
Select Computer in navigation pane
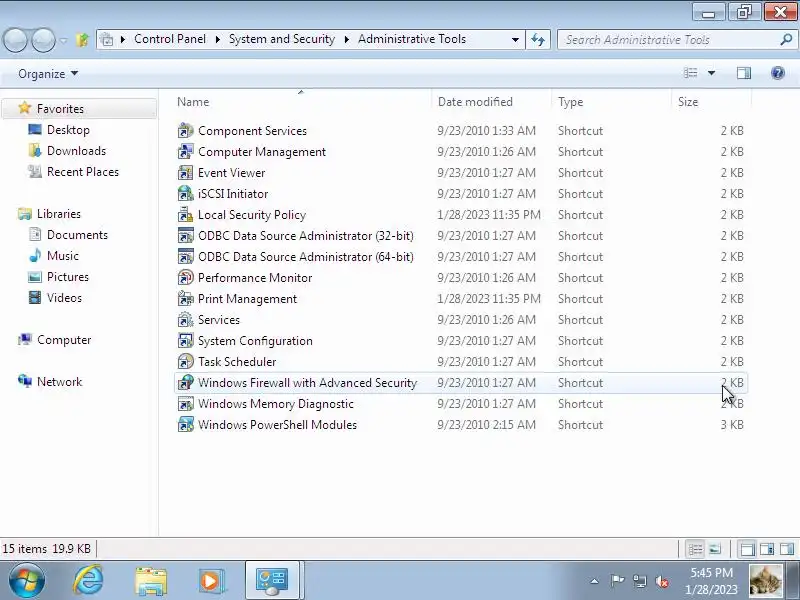click(x=64, y=340)
